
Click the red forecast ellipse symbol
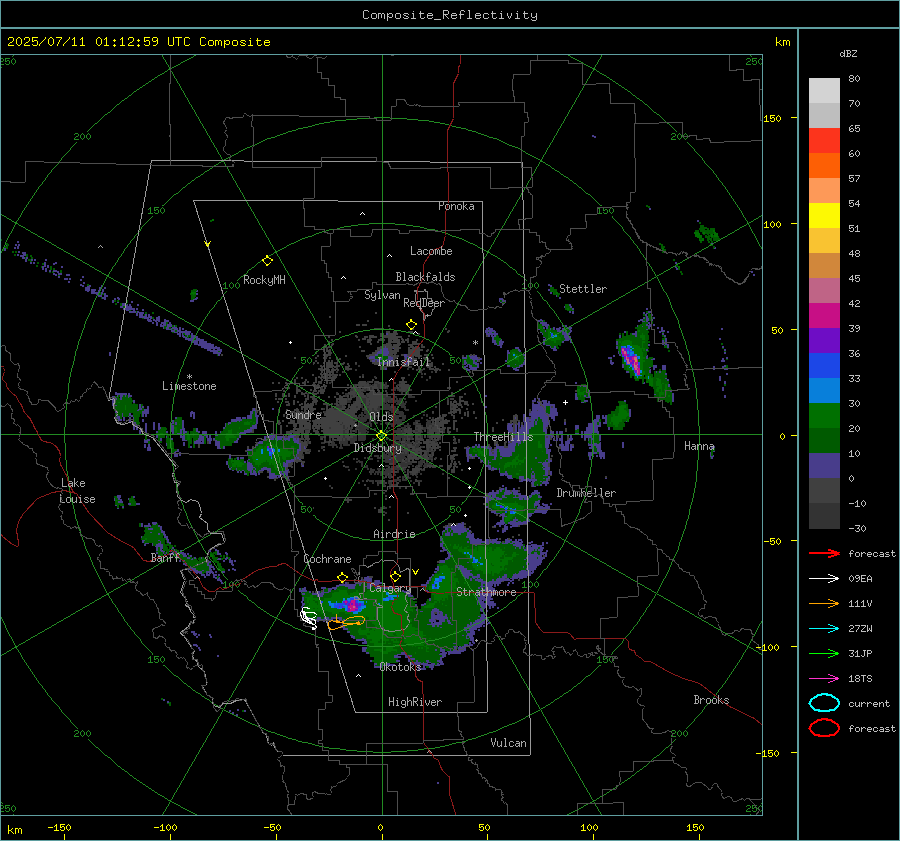point(824,728)
